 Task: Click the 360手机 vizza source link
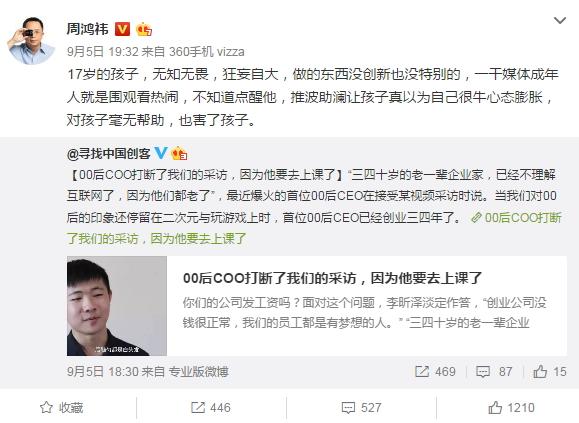207,51
